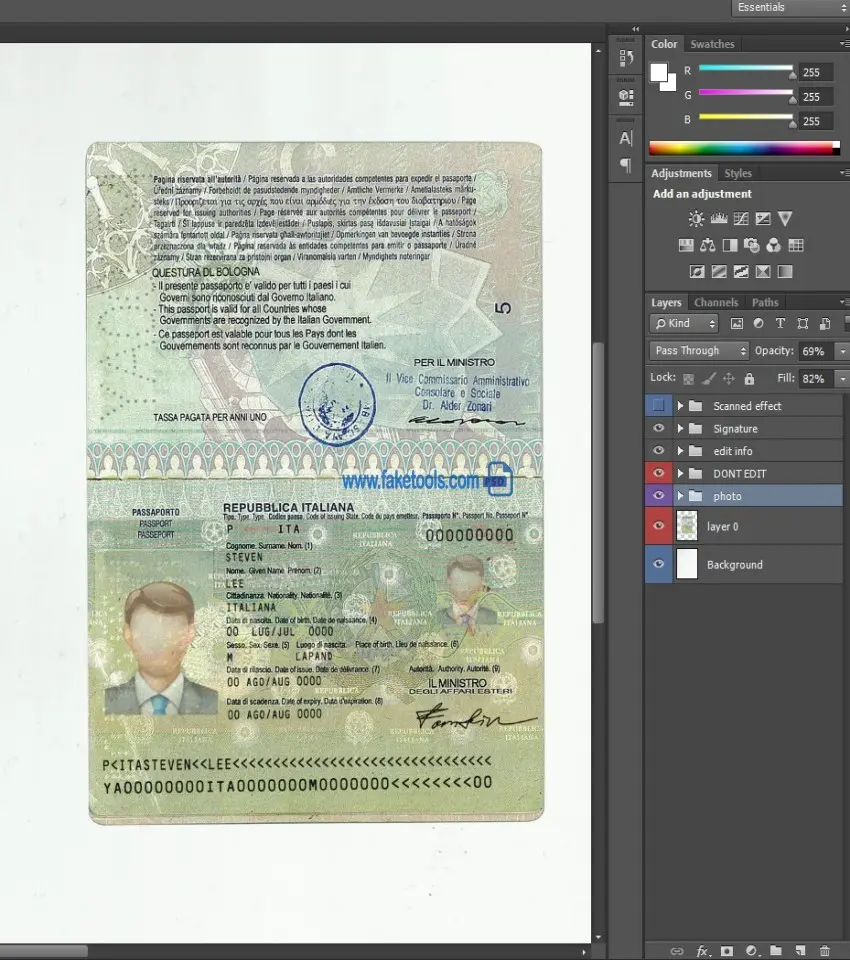This screenshot has height=960, width=850.
Task: Add a Color Balance adjustment
Action: [708, 245]
